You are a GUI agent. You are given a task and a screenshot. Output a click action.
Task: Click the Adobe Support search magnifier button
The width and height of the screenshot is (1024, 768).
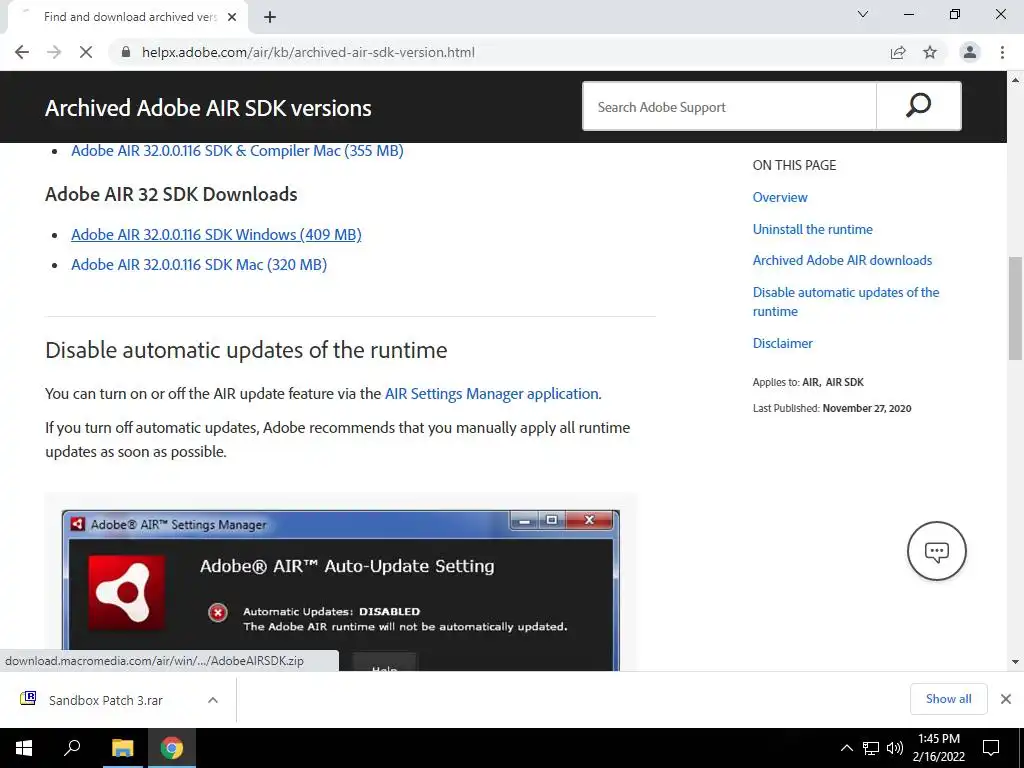918,106
